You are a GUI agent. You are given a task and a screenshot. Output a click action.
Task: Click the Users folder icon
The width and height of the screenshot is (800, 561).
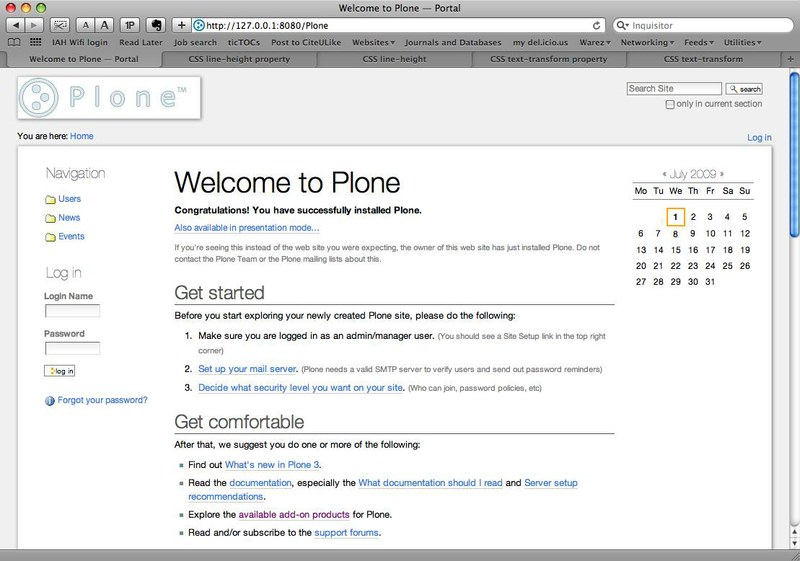click(x=50, y=199)
